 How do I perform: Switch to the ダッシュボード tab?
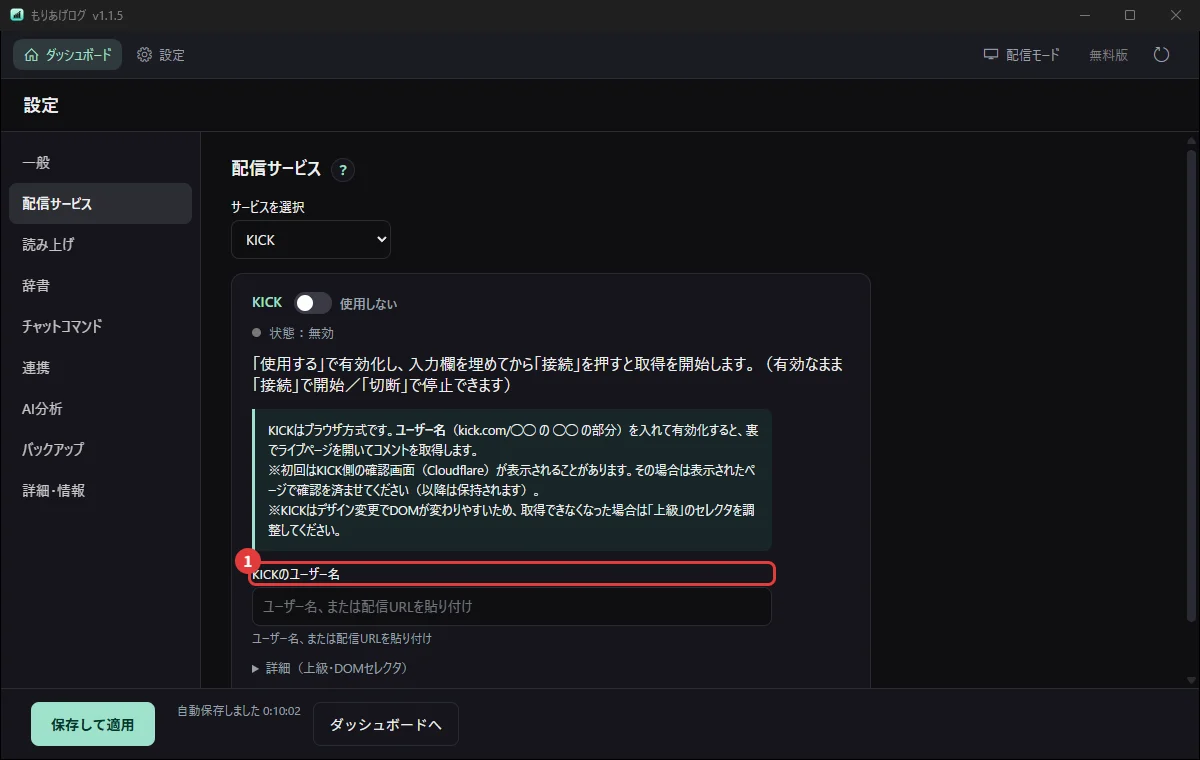click(x=68, y=55)
